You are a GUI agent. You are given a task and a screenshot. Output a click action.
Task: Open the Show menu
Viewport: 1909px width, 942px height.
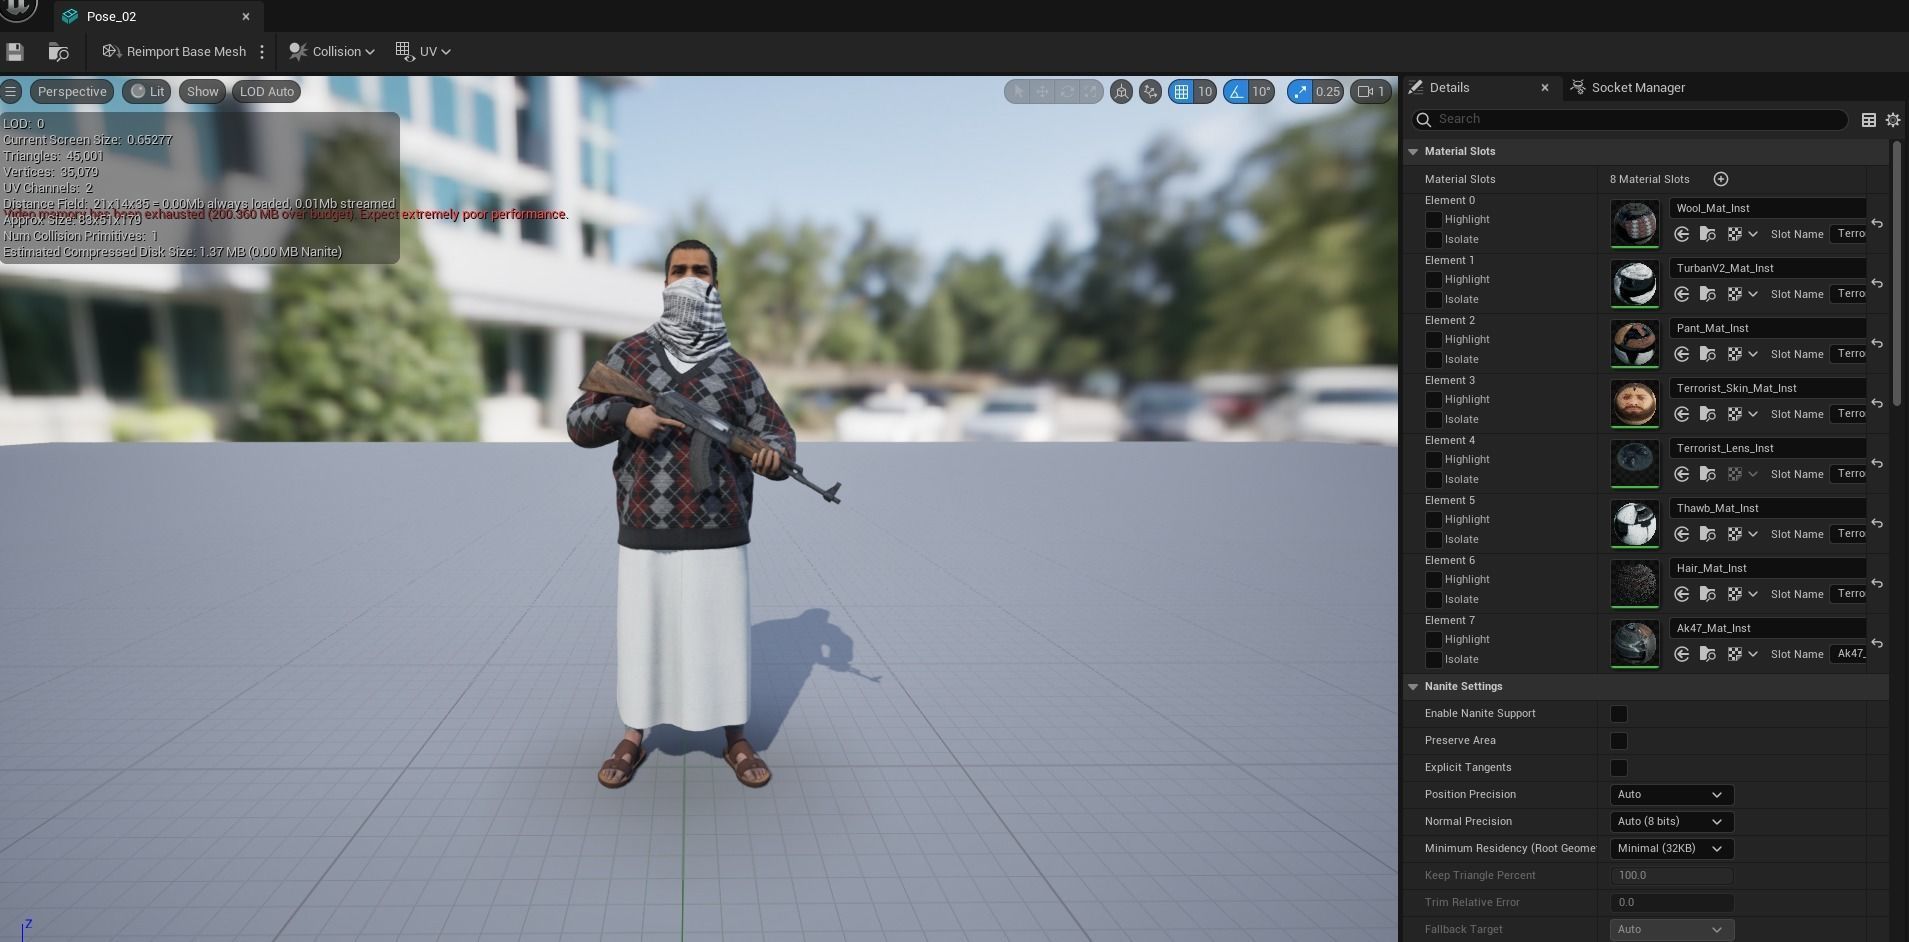[202, 91]
